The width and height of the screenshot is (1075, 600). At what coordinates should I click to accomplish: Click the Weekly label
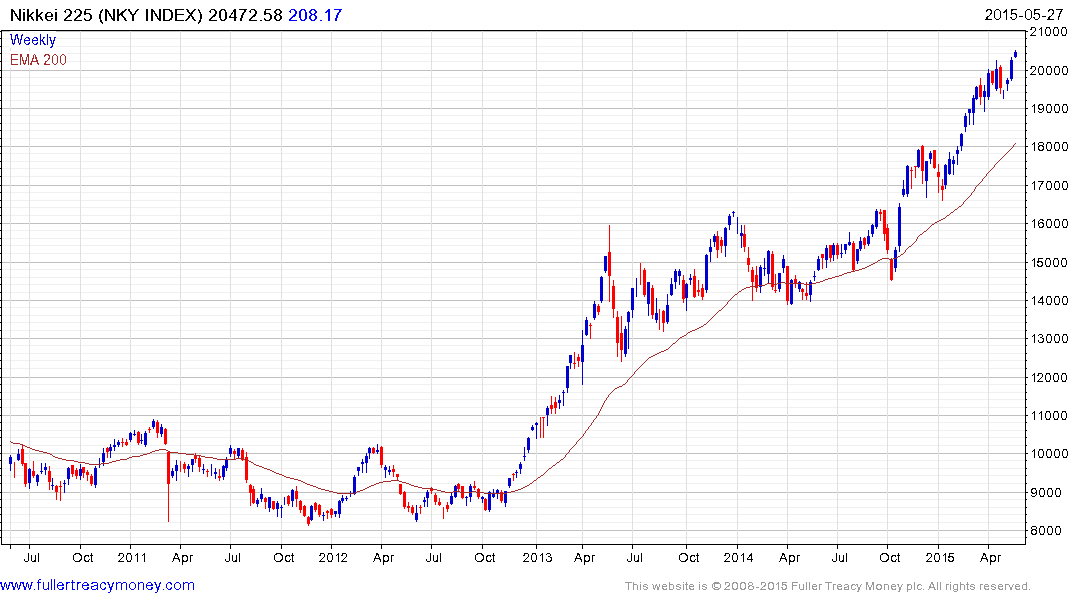tap(33, 40)
